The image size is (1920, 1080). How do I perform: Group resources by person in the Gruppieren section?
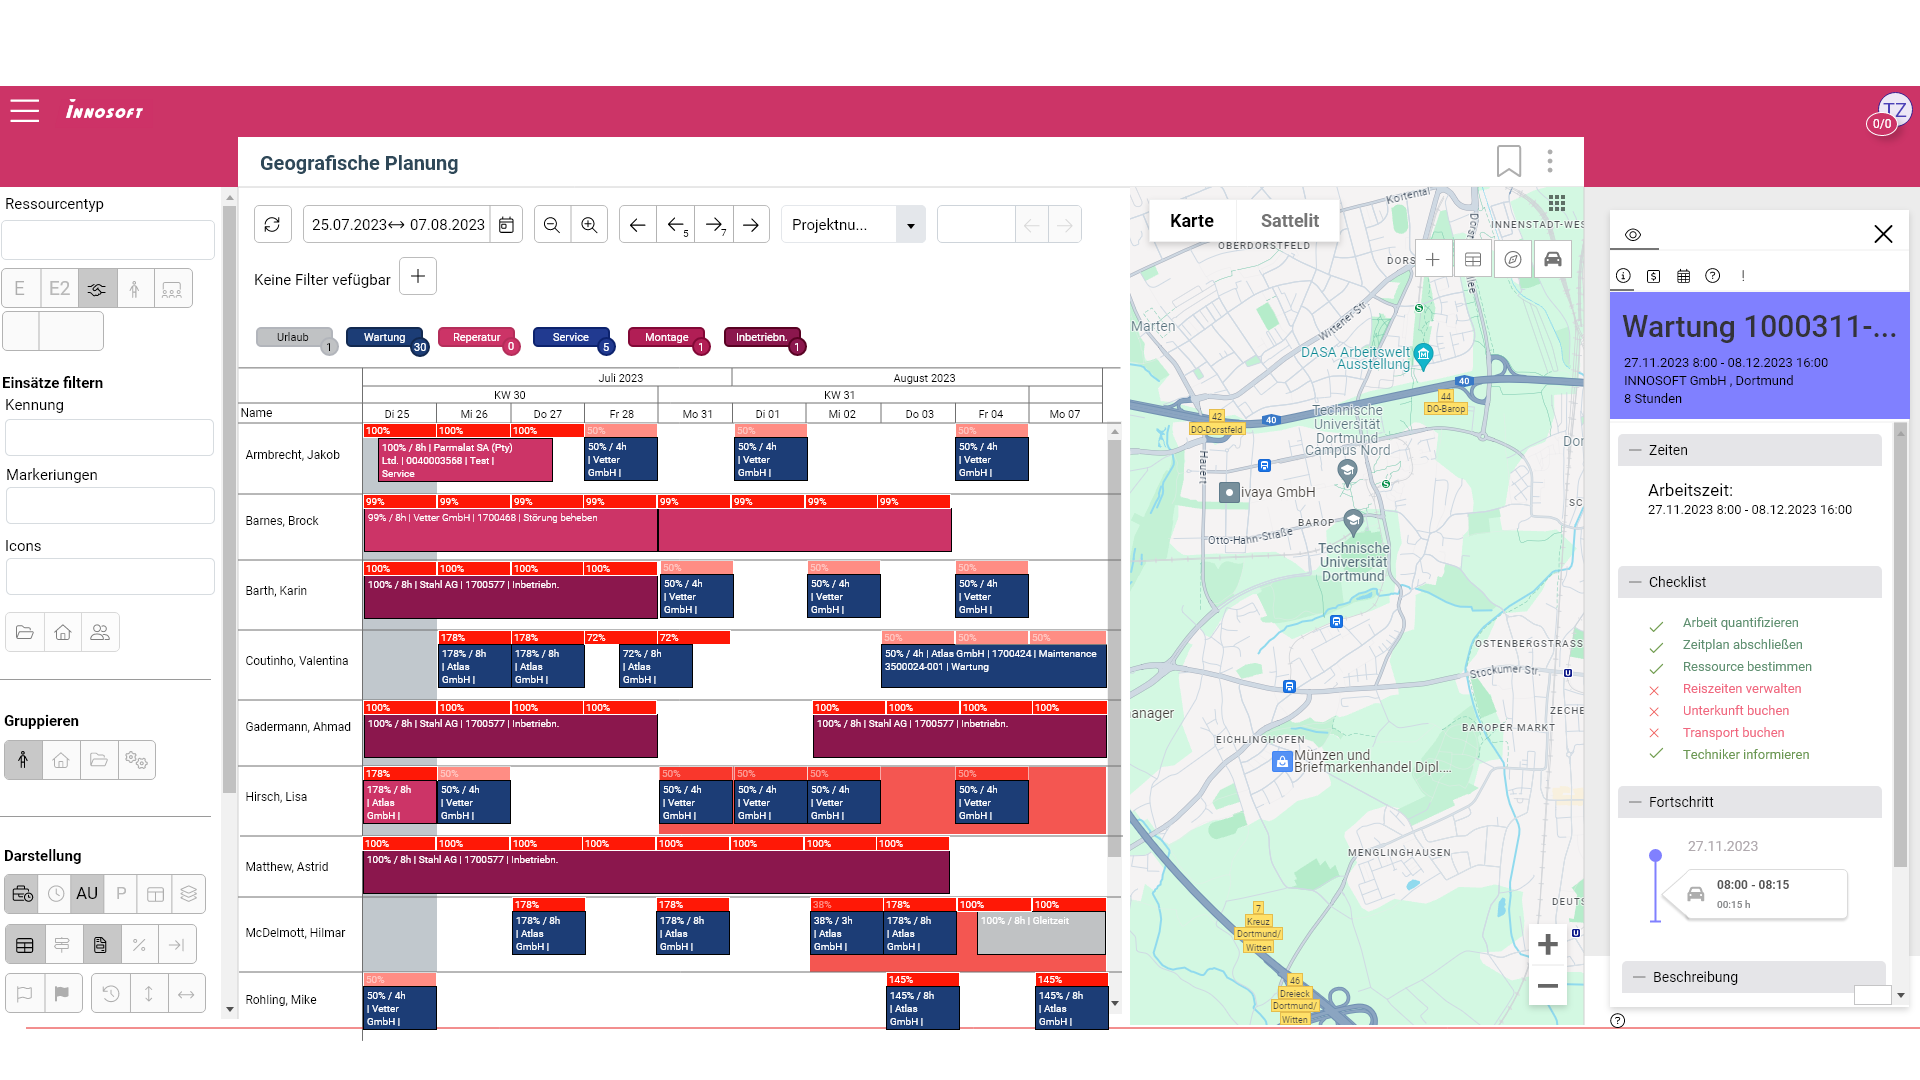tap(22, 760)
